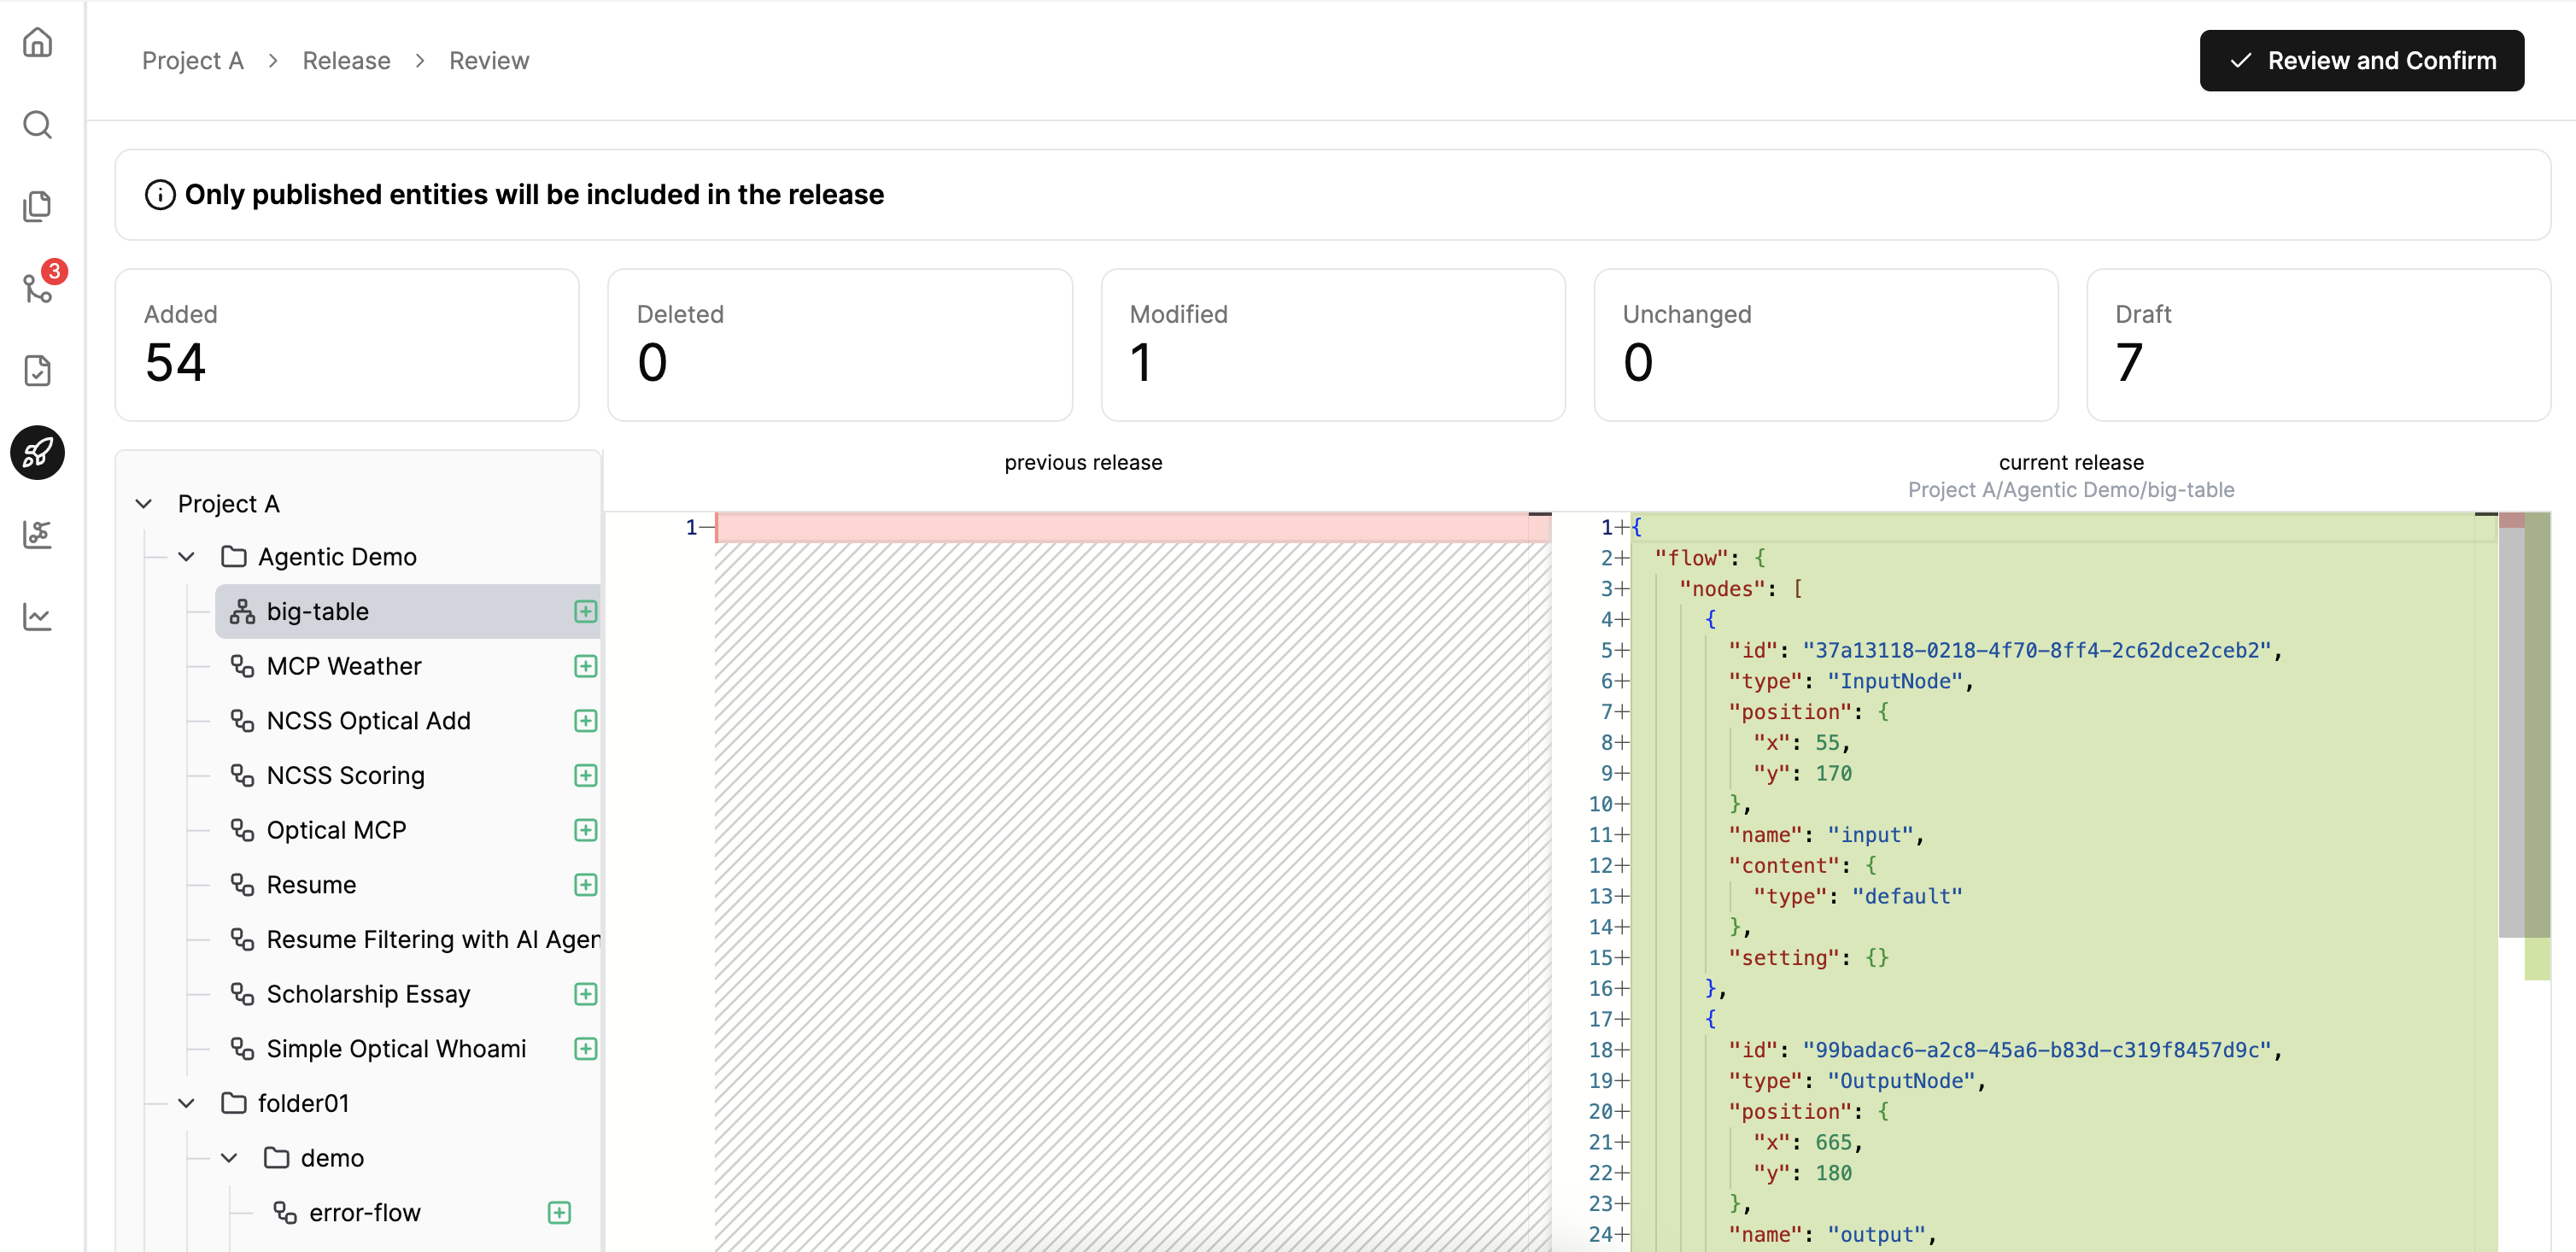
Task: Collapse the Agentic Demo folder
Action: (186, 557)
